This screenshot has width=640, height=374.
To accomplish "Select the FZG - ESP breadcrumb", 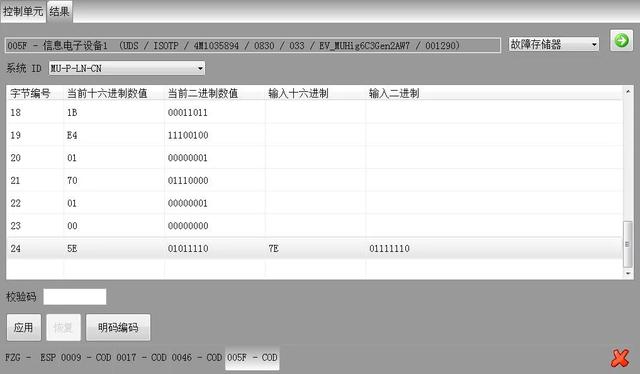I will tap(30, 358).
